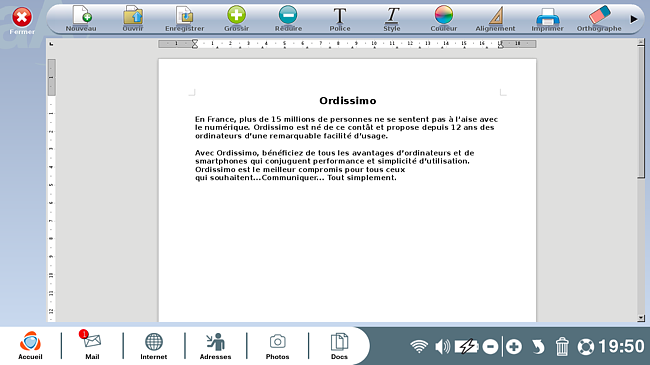Zoom in with the plus status button
This screenshot has height=365, width=650.
(x=514, y=347)
